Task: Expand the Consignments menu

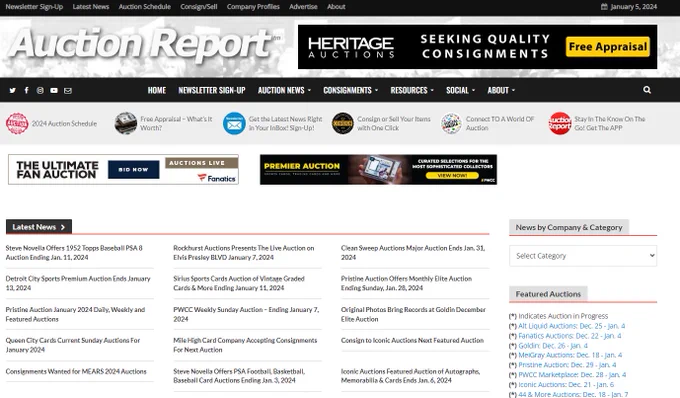Action: click(350, 90)
